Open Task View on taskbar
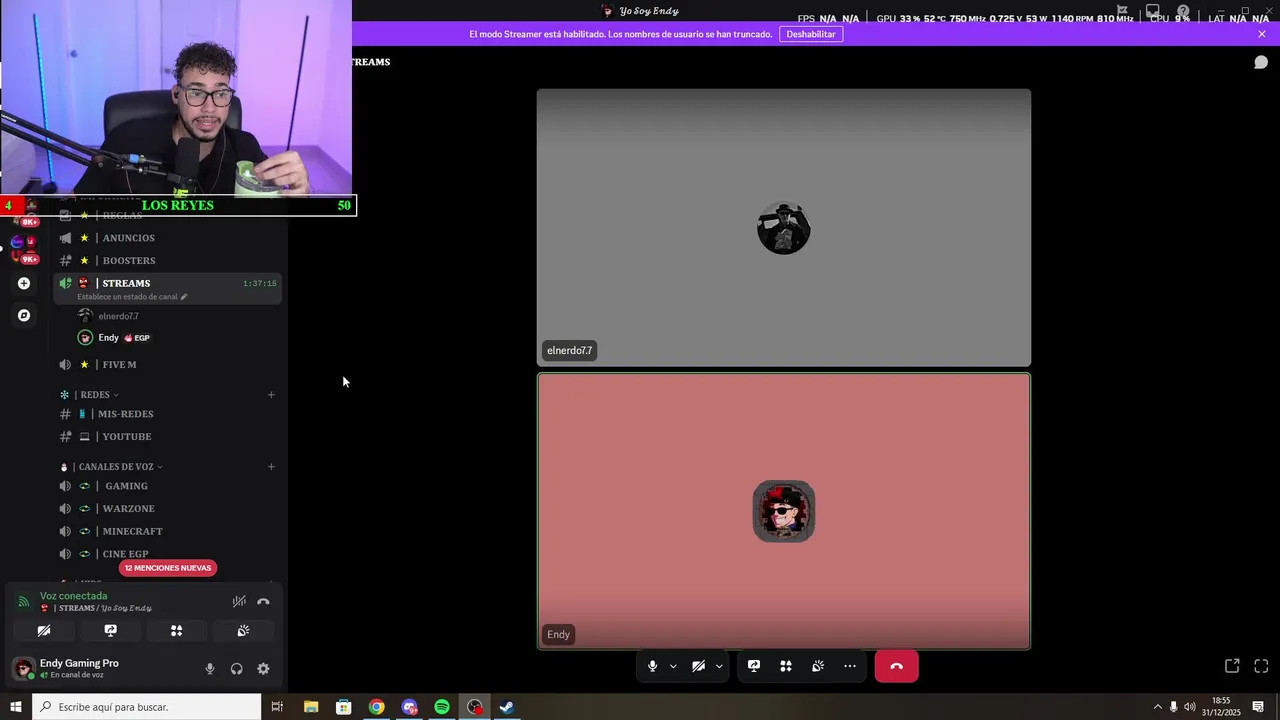1280x720 pixels. [277, 707]
